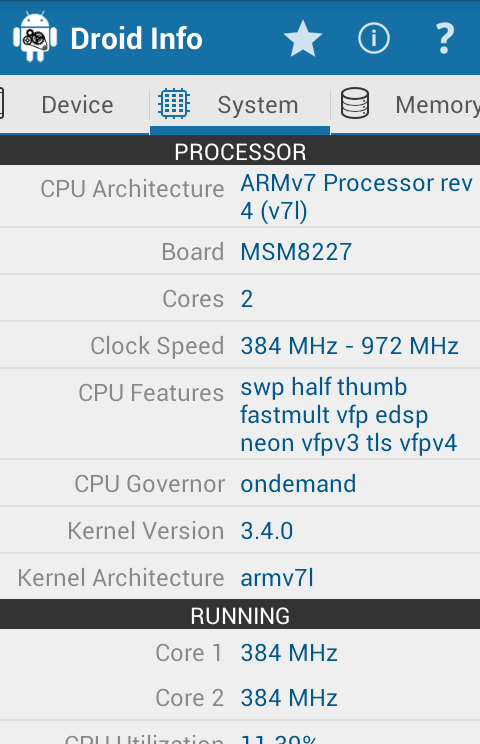The height and width of the screenshot is (744, 480).
Task: Click the star favorite icon
Action: 303,38
